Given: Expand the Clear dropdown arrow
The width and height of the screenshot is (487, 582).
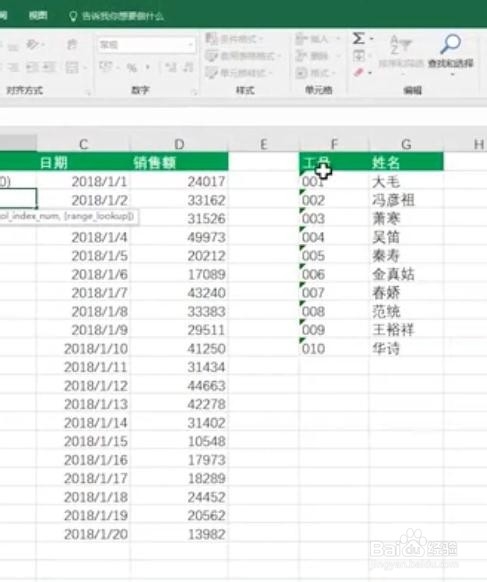Looking at the screenshot, I should [x=370, y=73].
